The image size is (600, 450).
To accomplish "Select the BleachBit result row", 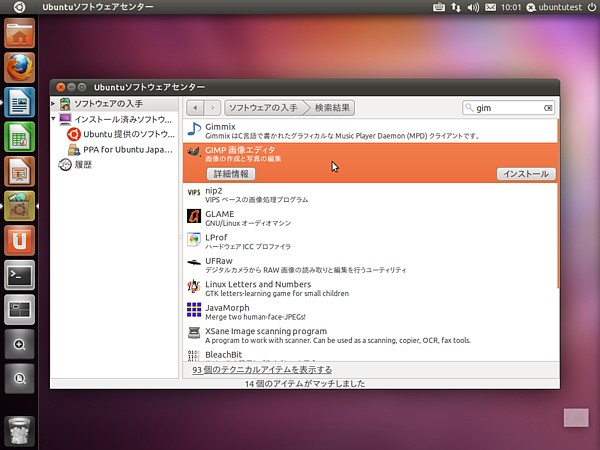I will tap(370, 354).
